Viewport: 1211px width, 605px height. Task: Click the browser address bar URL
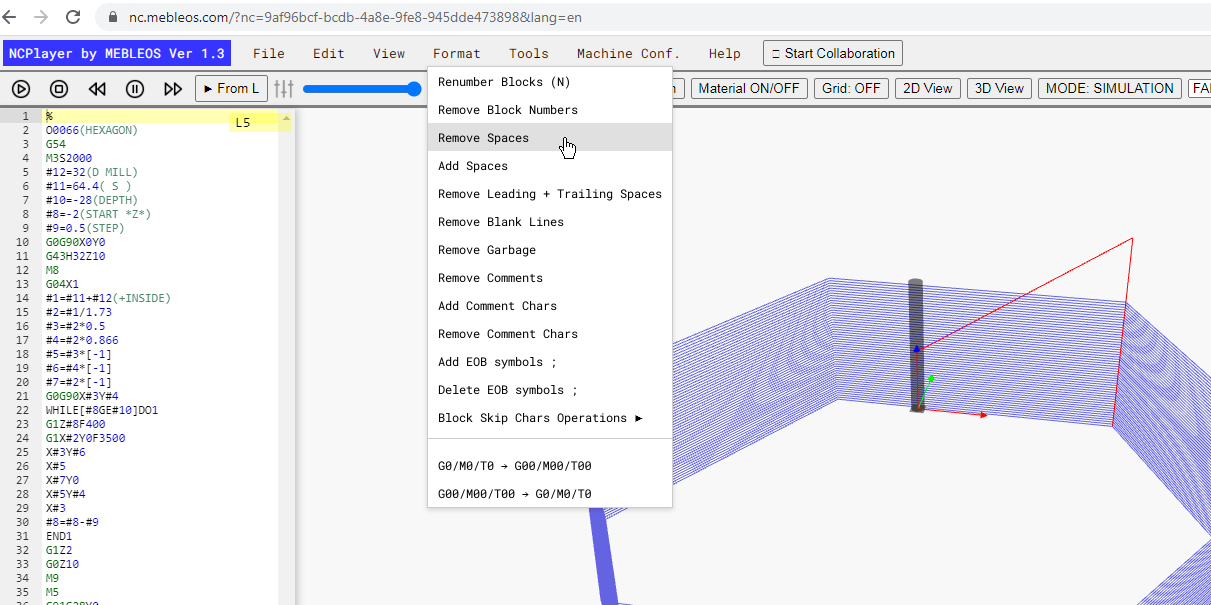tap(355, 17)
